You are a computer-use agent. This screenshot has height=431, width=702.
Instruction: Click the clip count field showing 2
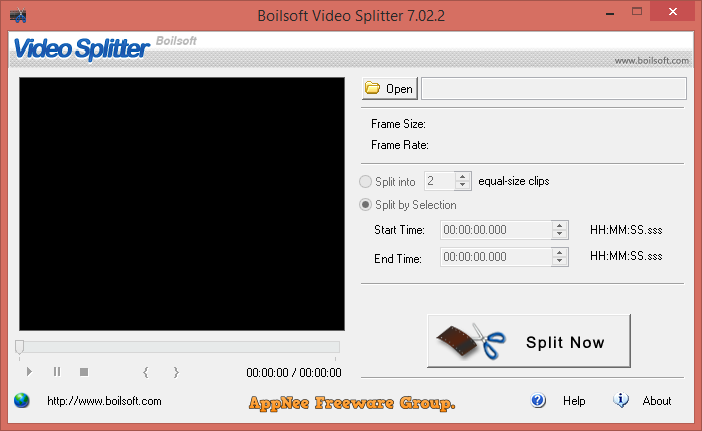pyautogui.click(x=440, y=181)
